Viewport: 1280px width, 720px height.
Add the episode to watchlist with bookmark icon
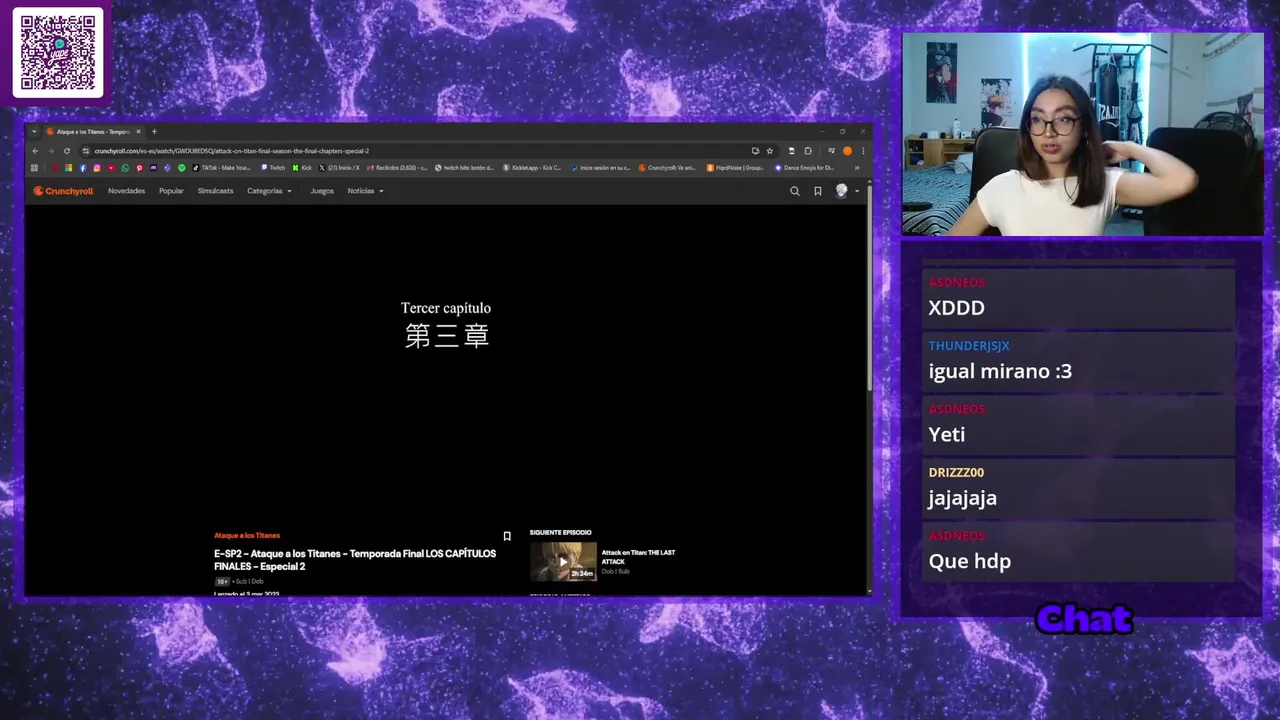pyautogui.click(x=507, y=536)
